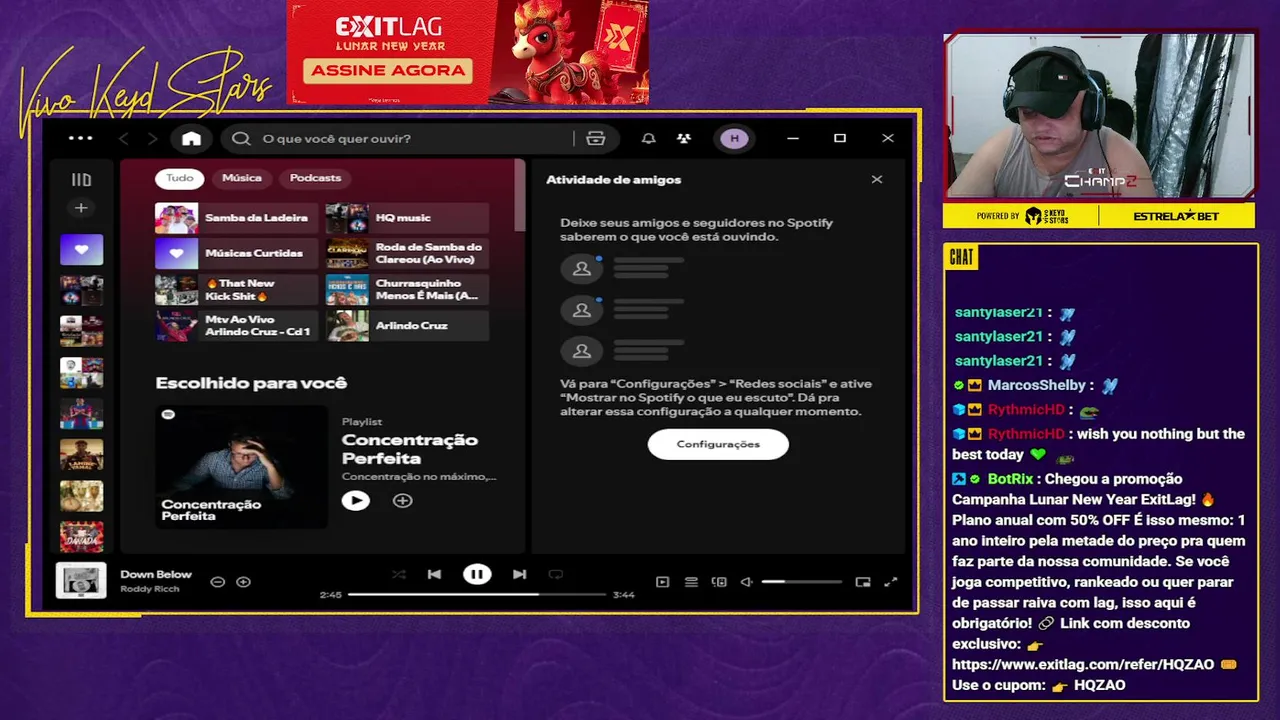Skip to the next track
This screenshot has width=1280, height=720.
click(x=519, y=574)
